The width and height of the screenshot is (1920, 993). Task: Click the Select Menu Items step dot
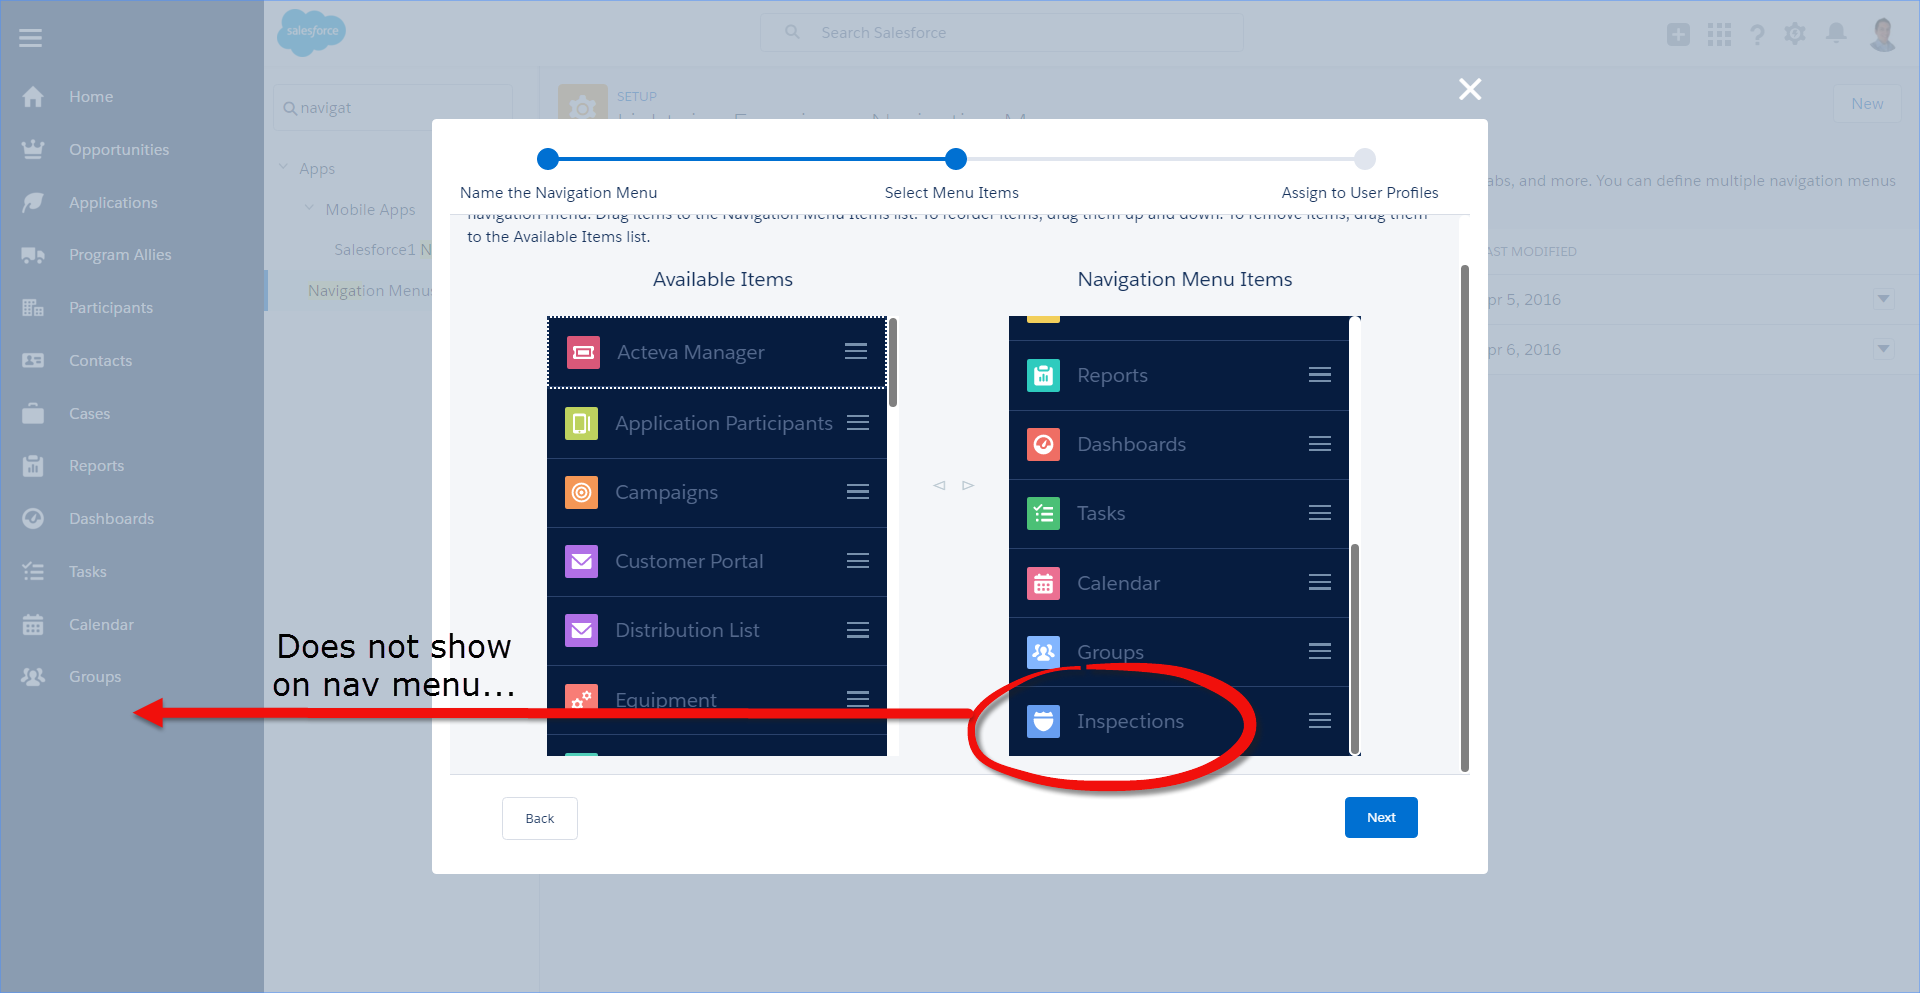956,158
